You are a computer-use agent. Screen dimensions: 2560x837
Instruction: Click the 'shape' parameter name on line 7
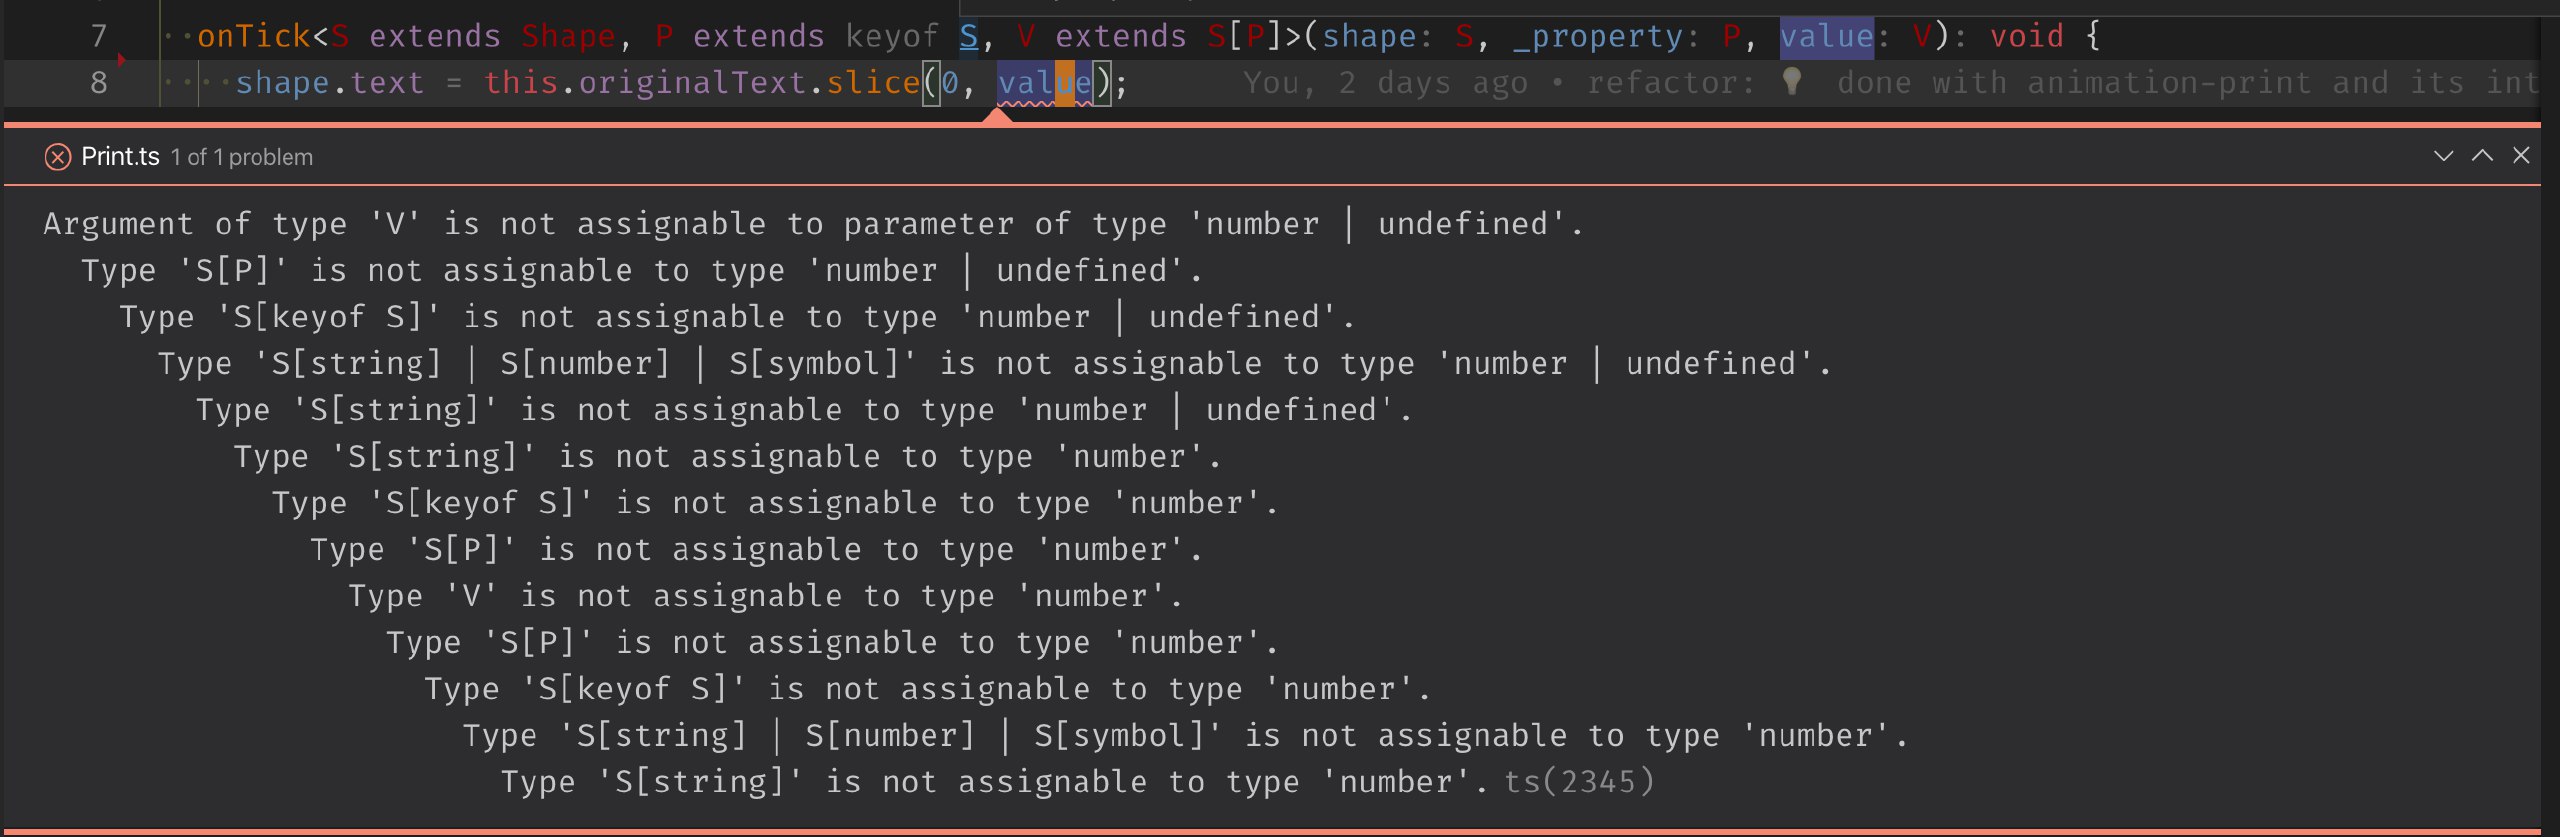click(x=1369, y=36)
